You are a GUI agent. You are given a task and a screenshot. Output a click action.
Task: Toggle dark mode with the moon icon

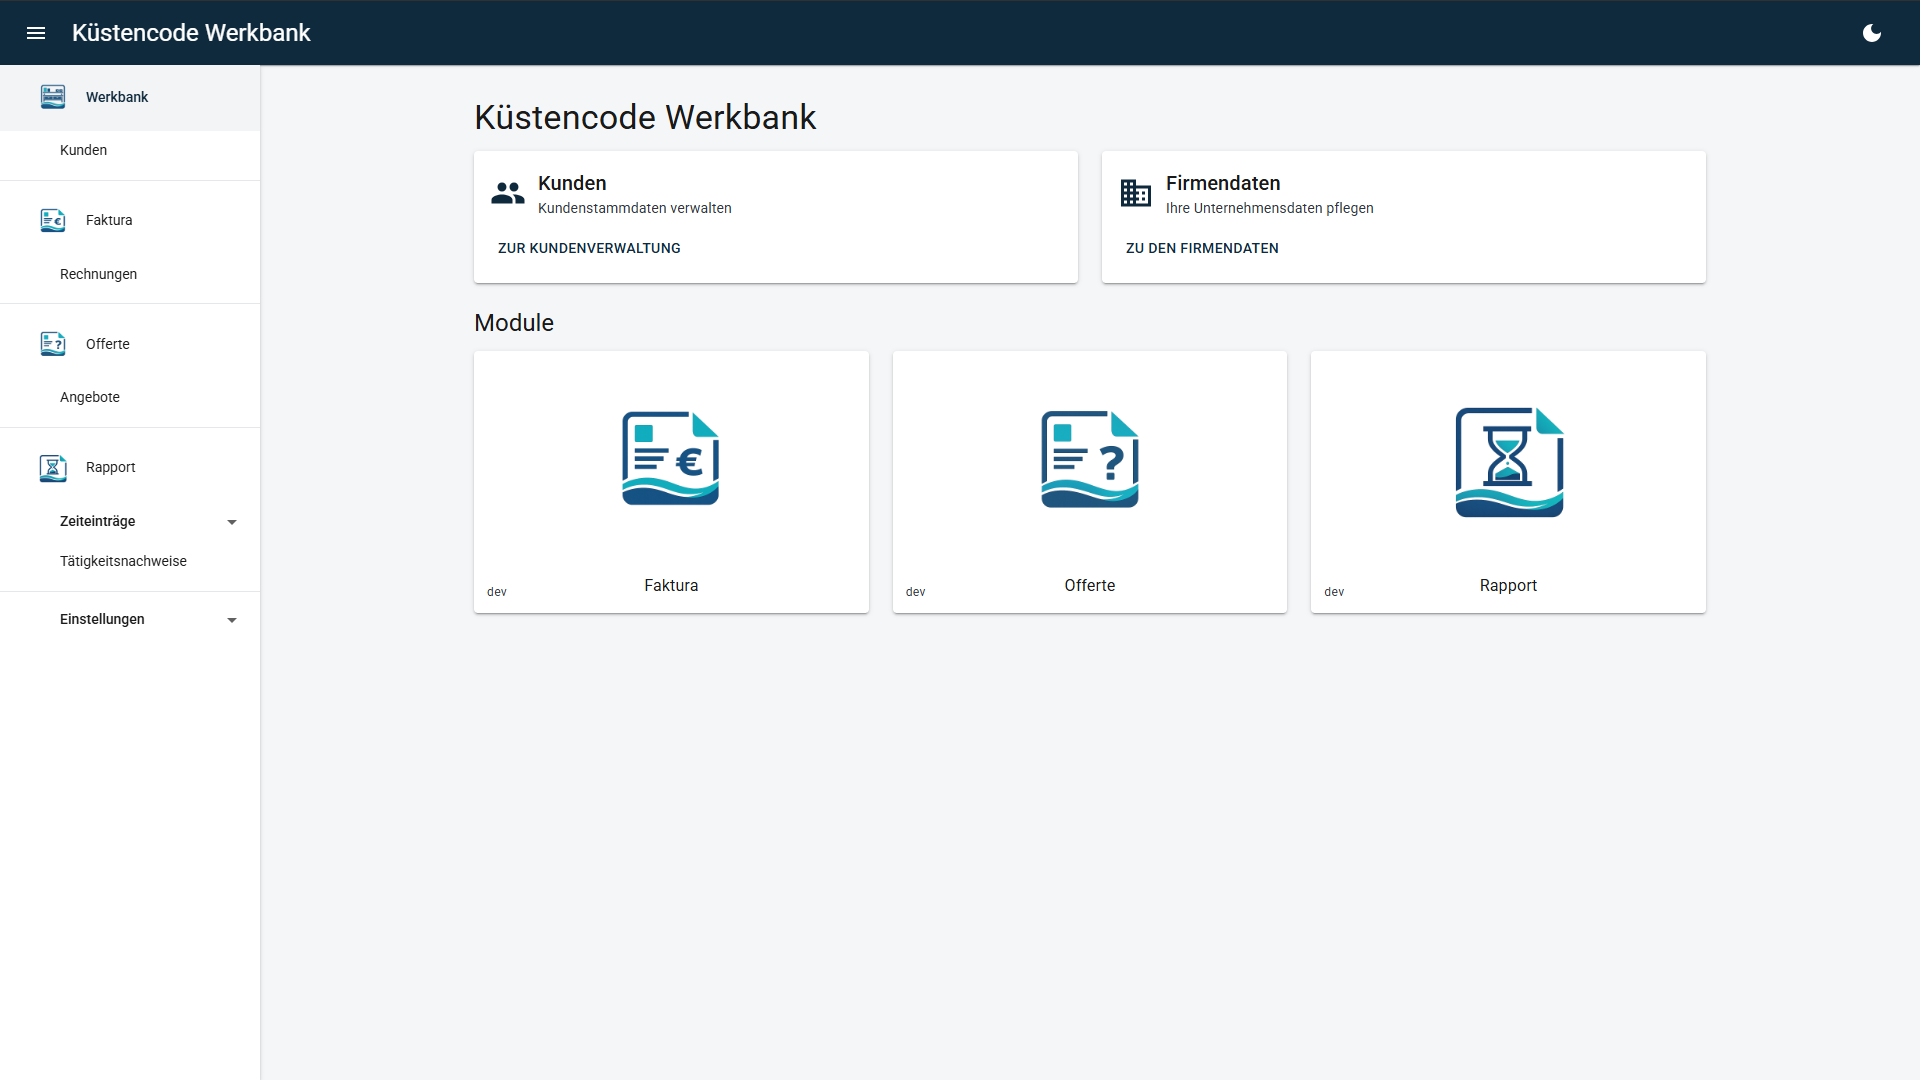pos(1872,32)
